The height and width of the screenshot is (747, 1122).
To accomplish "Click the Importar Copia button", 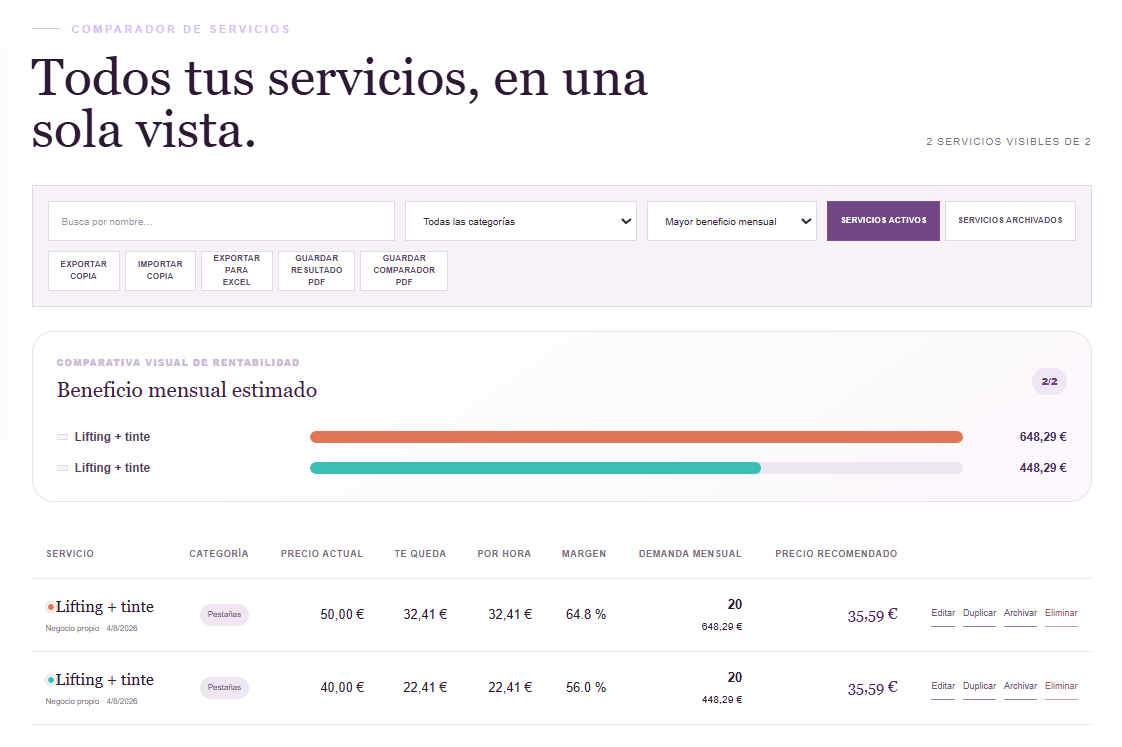I will point(160,270).
